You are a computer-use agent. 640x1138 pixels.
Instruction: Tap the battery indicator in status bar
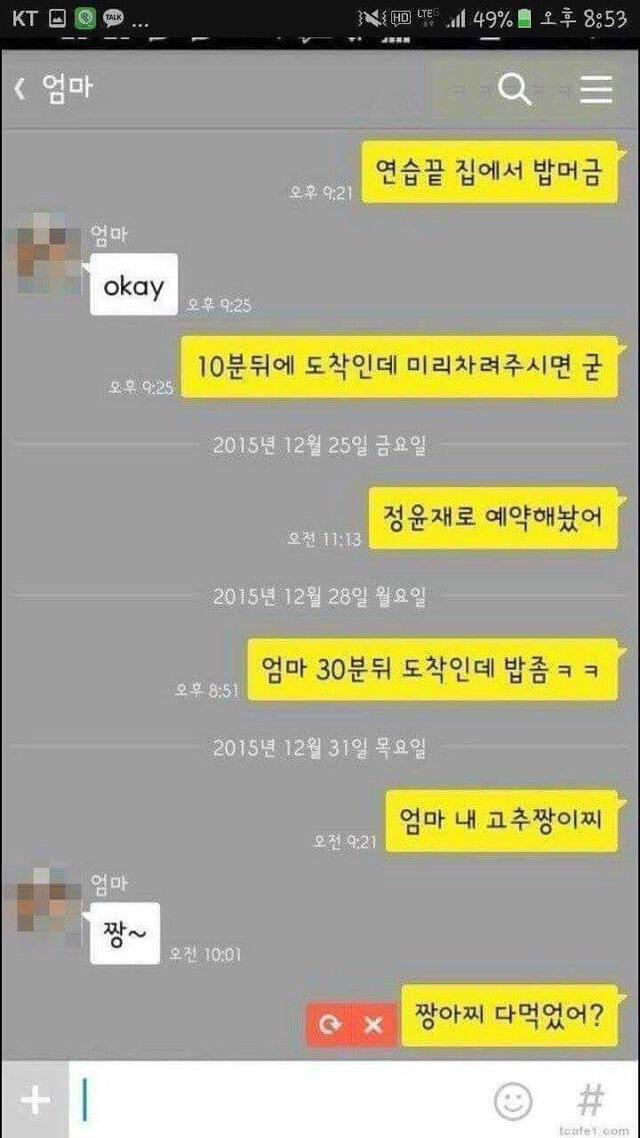tap(525, 18)
